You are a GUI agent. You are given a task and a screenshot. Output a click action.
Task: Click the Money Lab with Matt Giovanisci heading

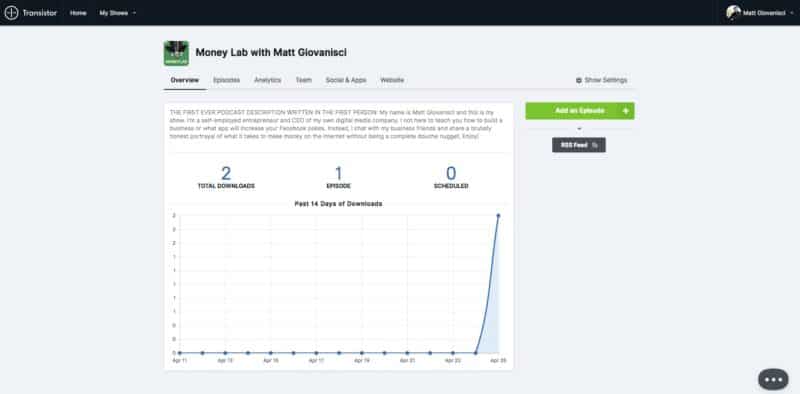pos(271,53)
